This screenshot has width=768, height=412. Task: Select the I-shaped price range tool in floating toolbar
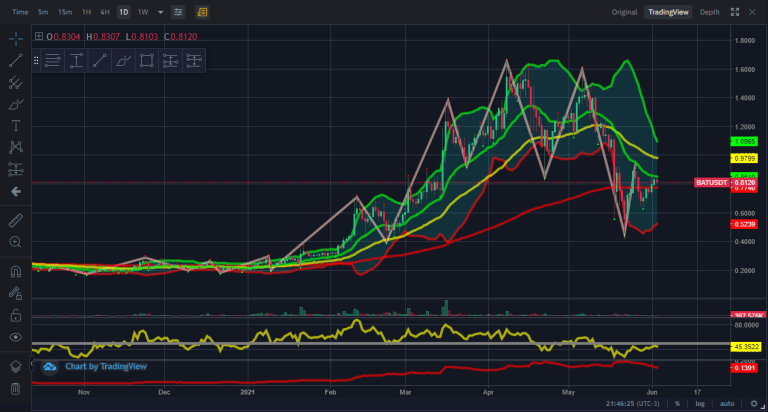tap(76, 61)
